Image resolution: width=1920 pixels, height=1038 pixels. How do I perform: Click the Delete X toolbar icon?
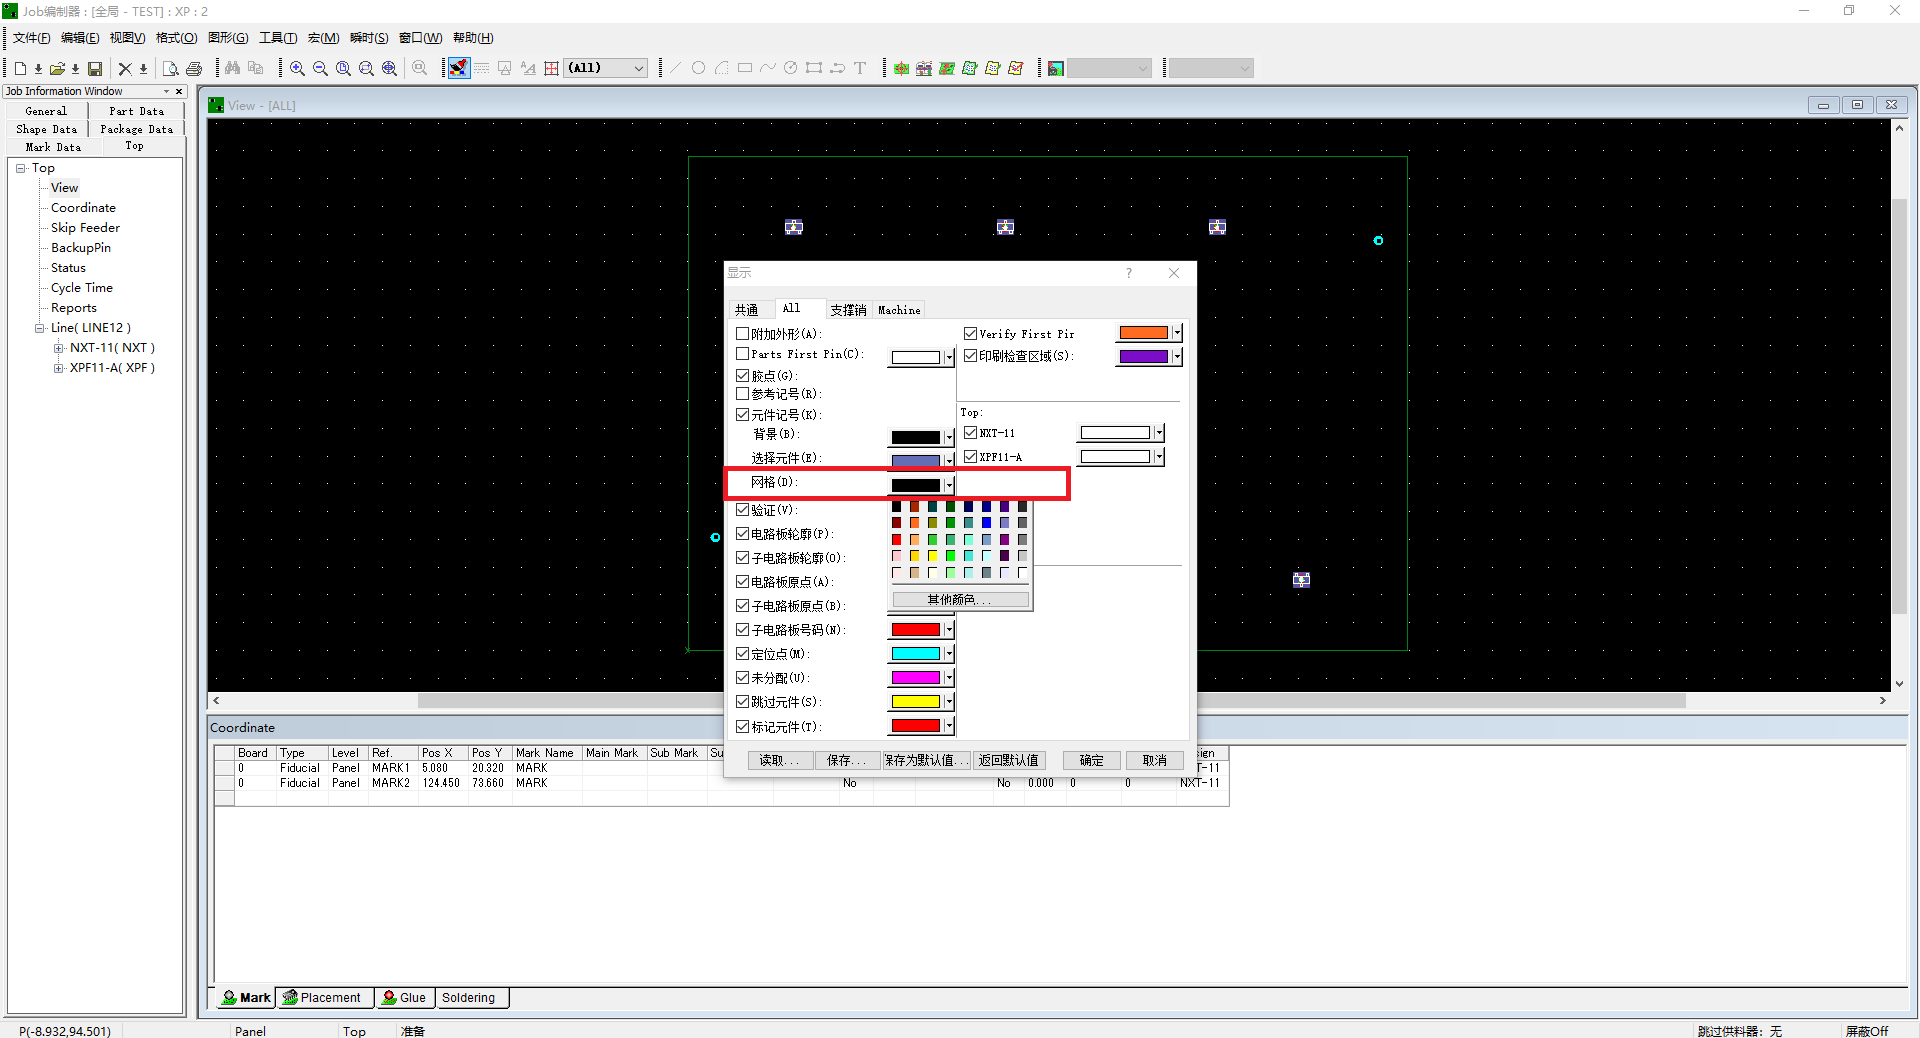tap(125, 68)
